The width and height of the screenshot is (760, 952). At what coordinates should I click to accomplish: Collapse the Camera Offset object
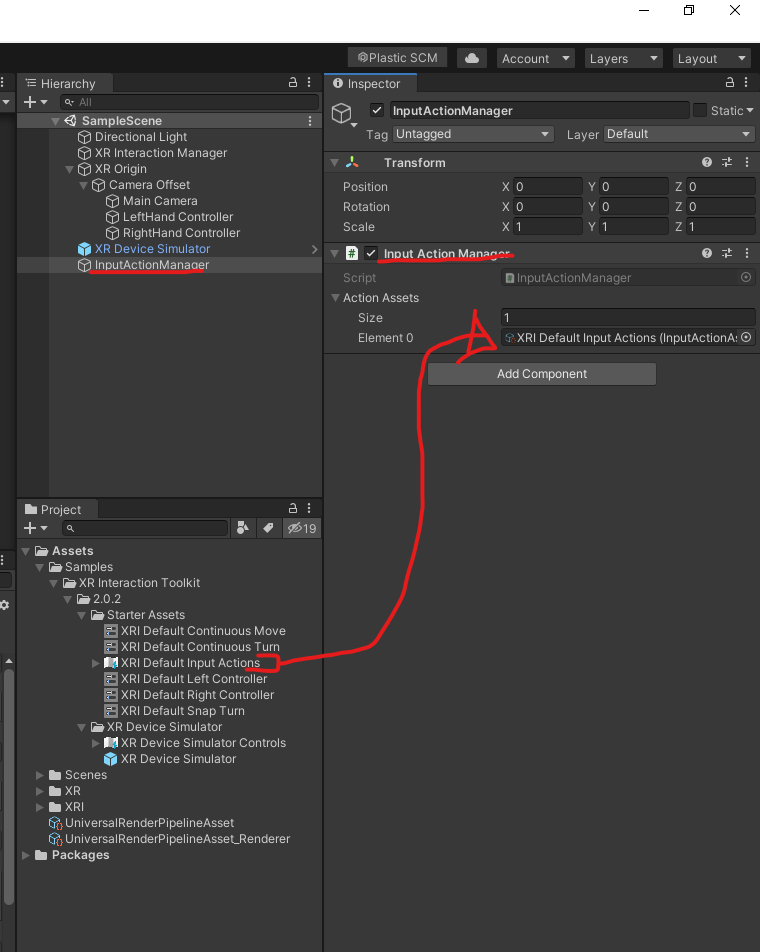click(x=83, y=185)
